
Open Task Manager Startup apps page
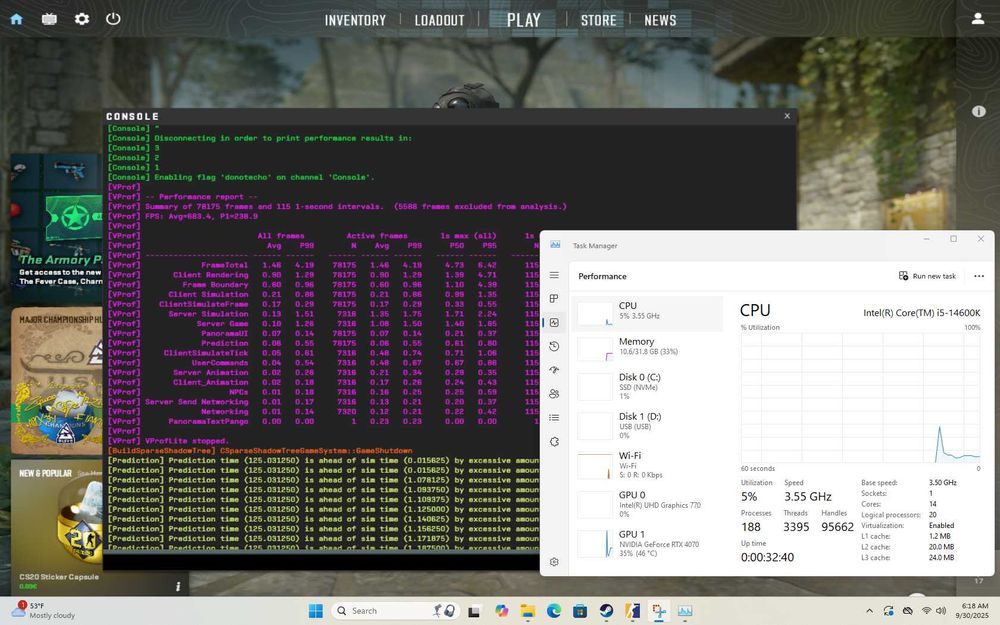pyautogui.click(x=554, y=370)
